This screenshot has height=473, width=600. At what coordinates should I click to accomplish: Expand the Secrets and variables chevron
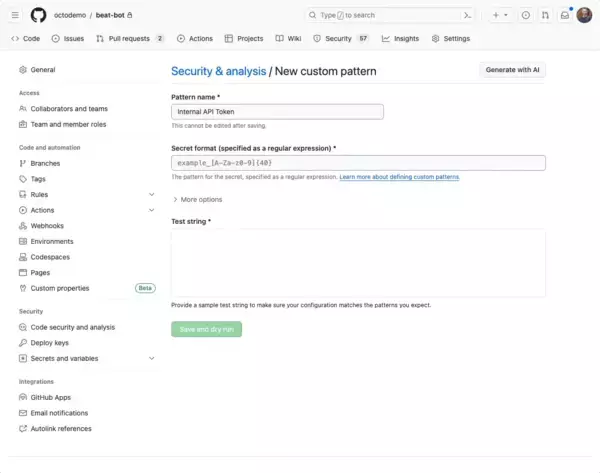click(152, 358)
